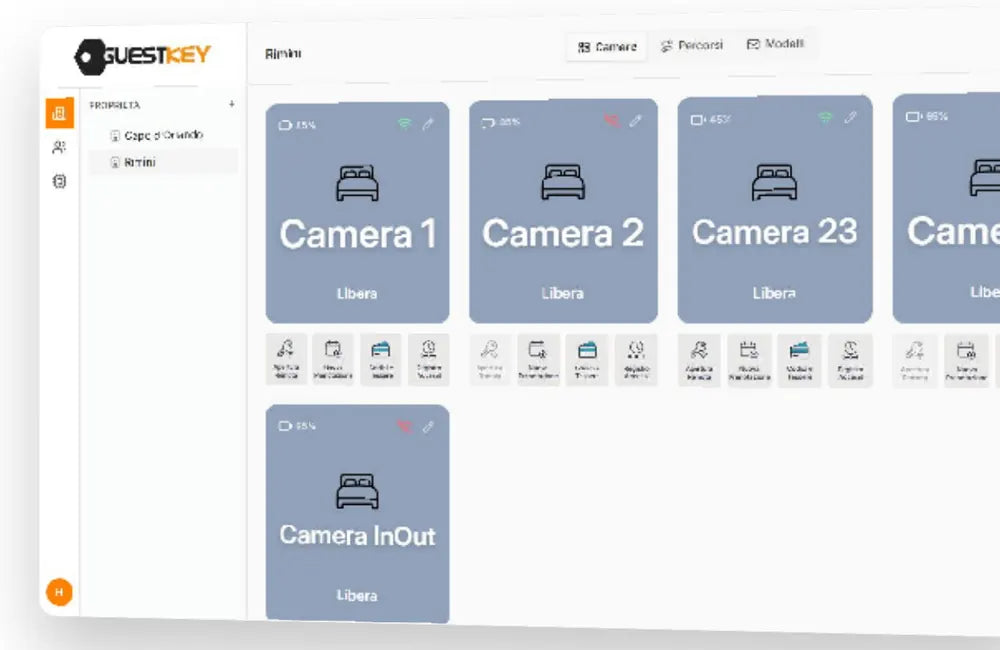This screenshot has width=1000, height=650.
Task: Open the properties building icon in sidebar
Action: click(x=59, y=113)
